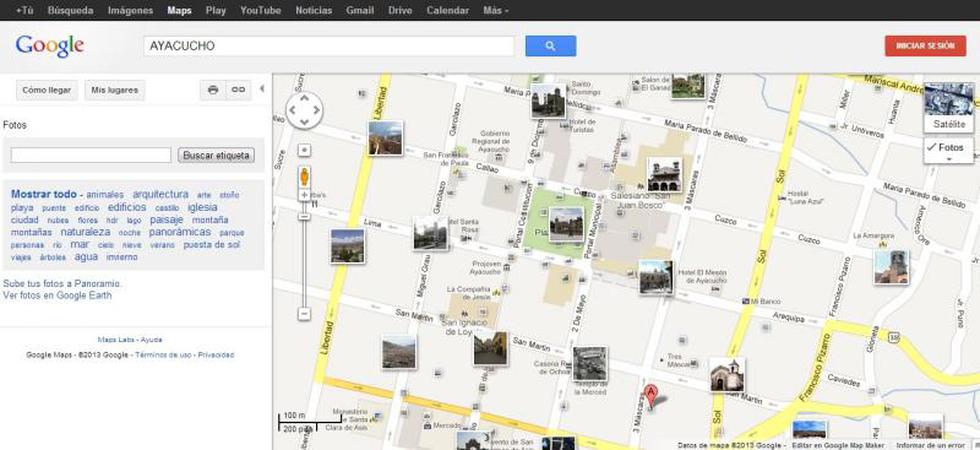This screenshot has height=450, width=980.
Task: Open +Tú in the top bar
Action: pyautogui.click(x=25, y=11)
